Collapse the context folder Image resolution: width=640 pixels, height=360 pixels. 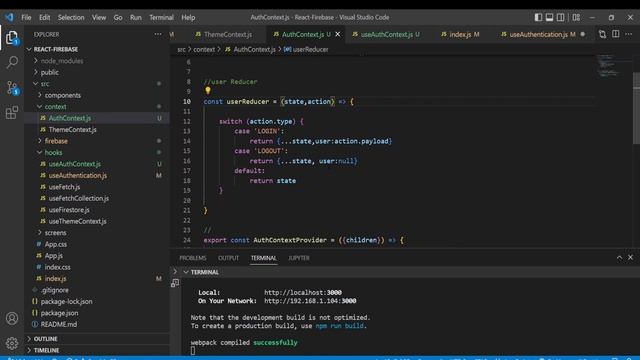tap(97, 107)
